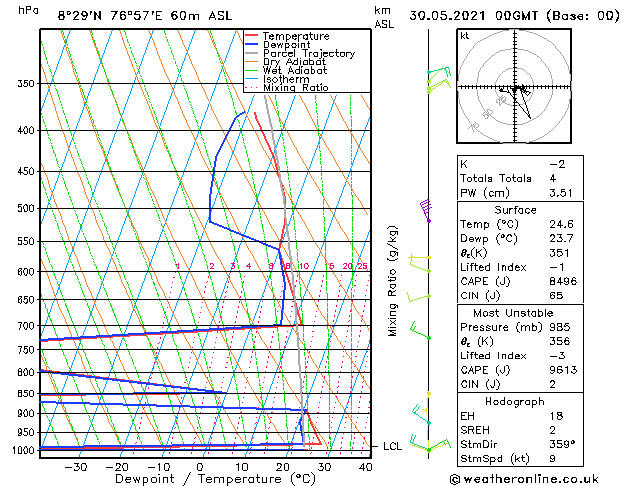Click the blue Dewpoint legend line swatch
629x486 pixels.
click(252, 44)
